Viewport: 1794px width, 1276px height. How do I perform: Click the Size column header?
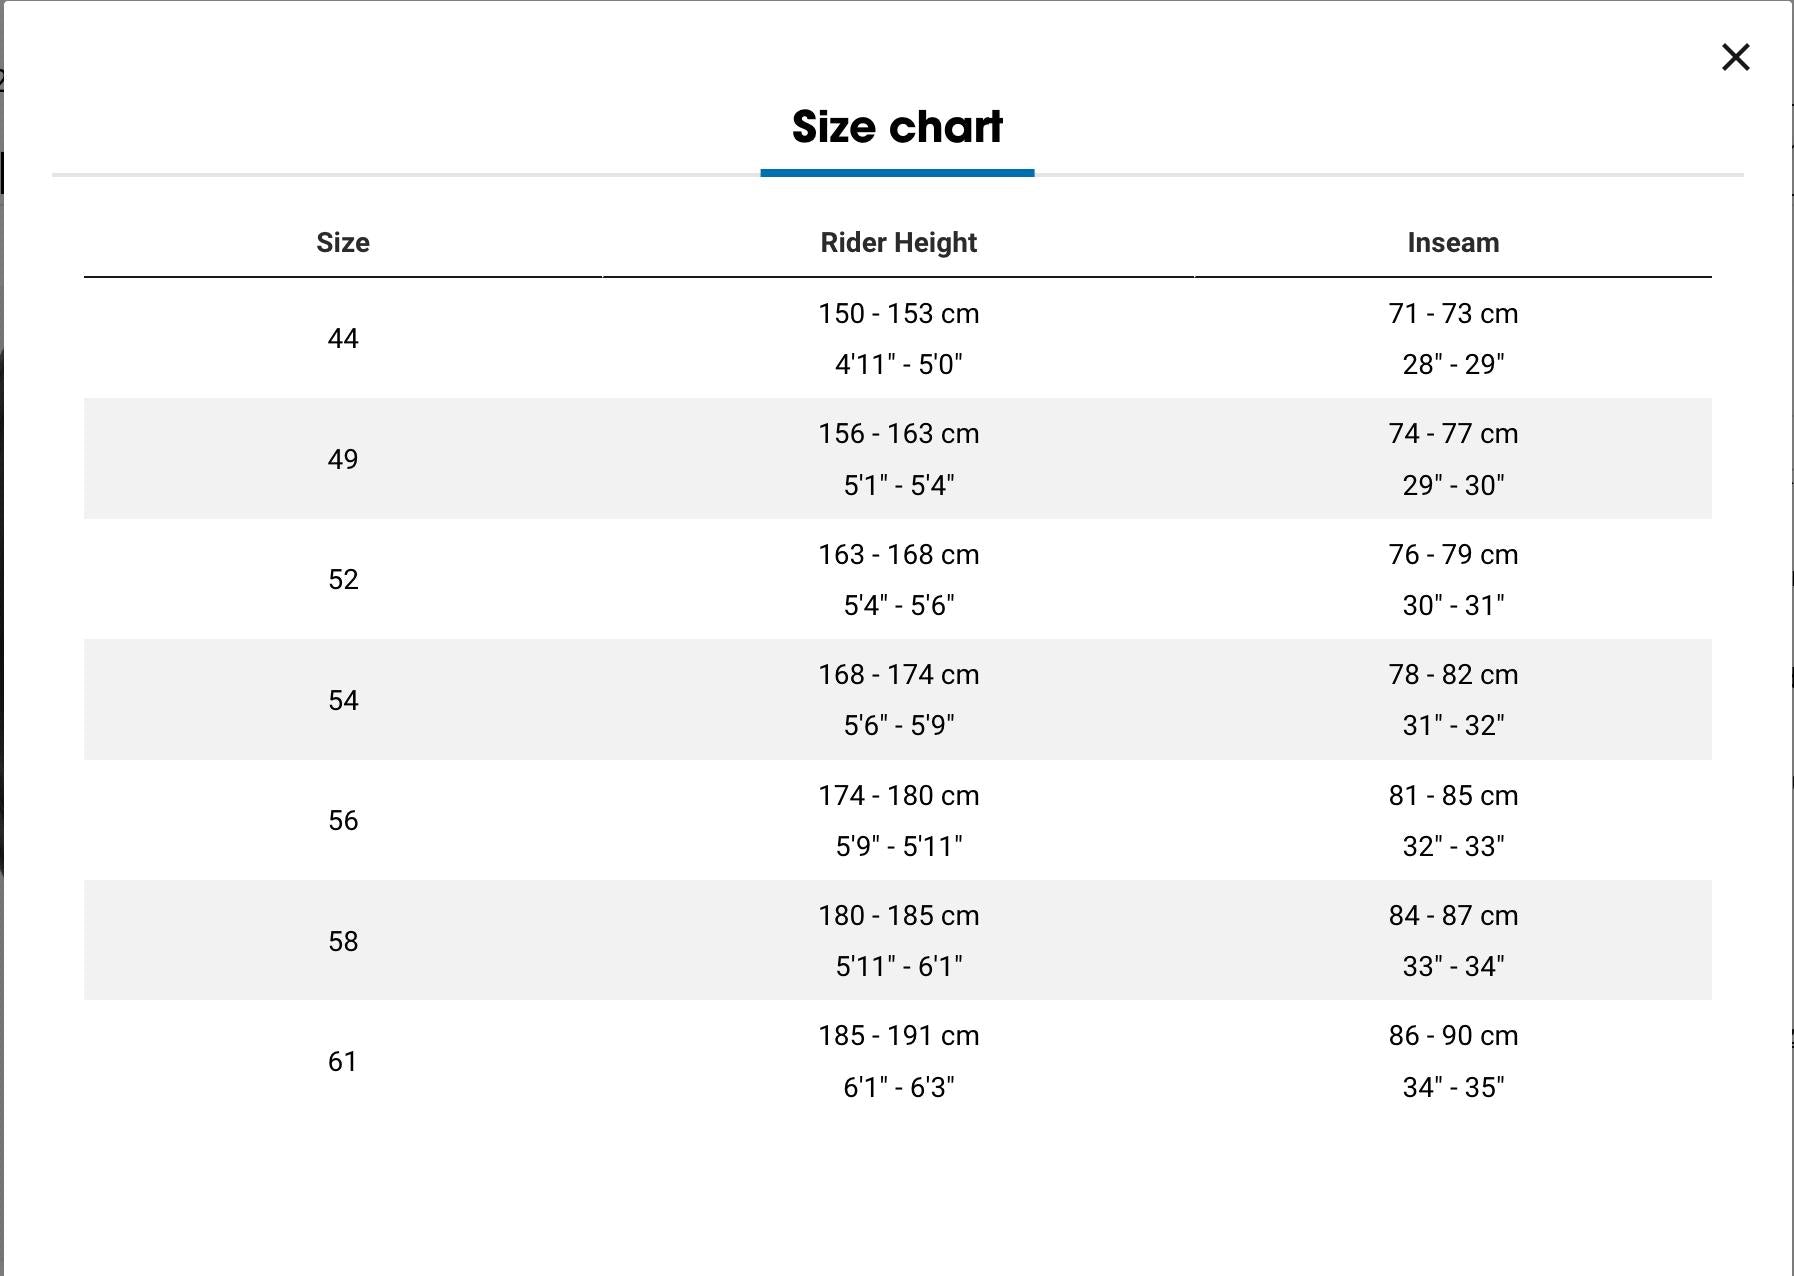(343, 243)
